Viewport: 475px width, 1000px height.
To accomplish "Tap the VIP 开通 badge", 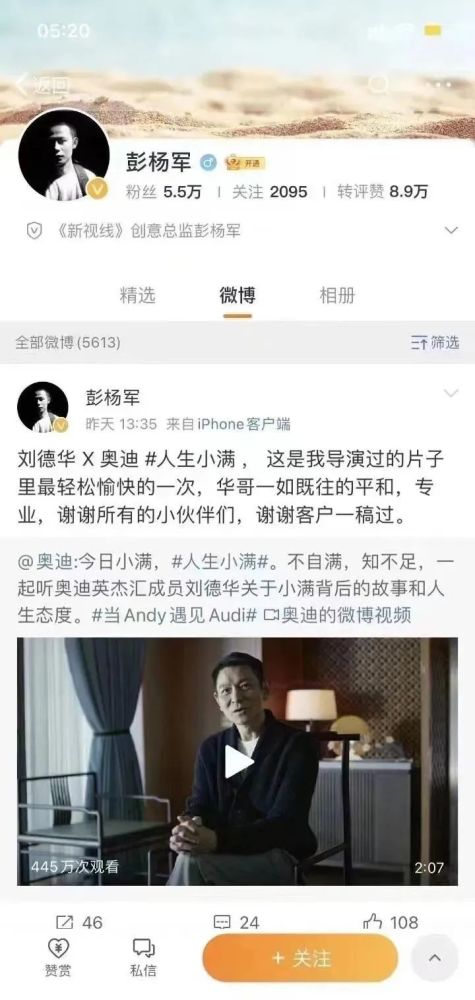I will click(246, 163).
